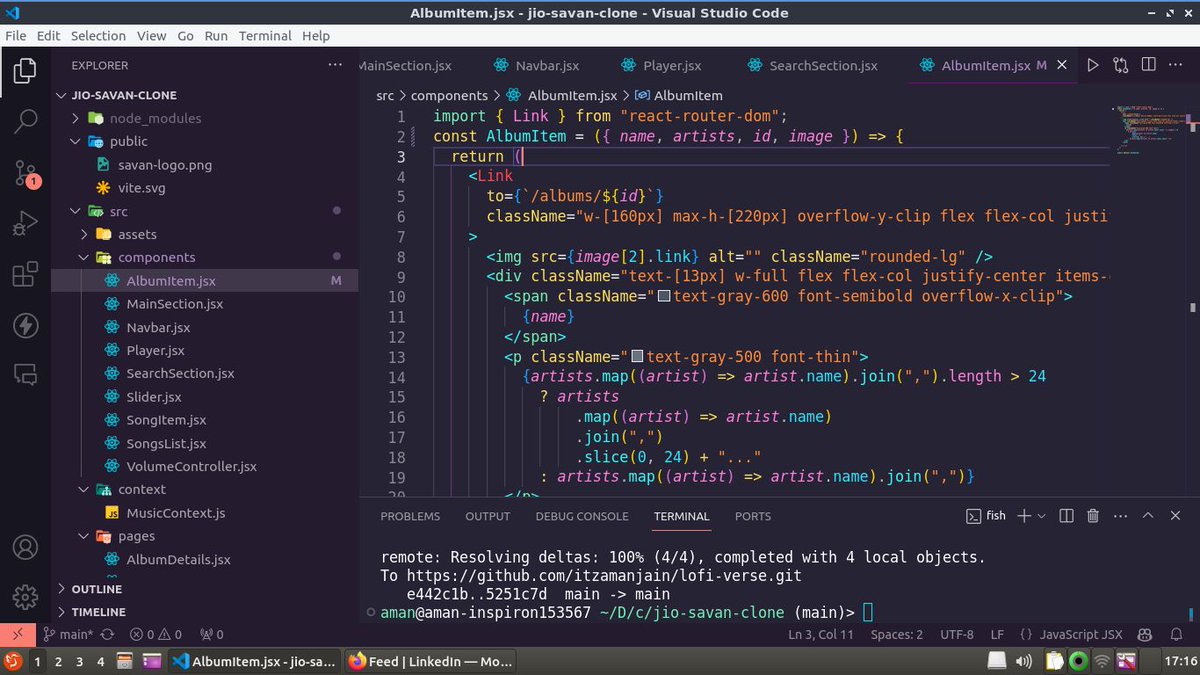The height and width of the screenshot is (675, 1200).
Task: Expand the node_modules folder
Action: pyautogui.click(x=76, y=118)
